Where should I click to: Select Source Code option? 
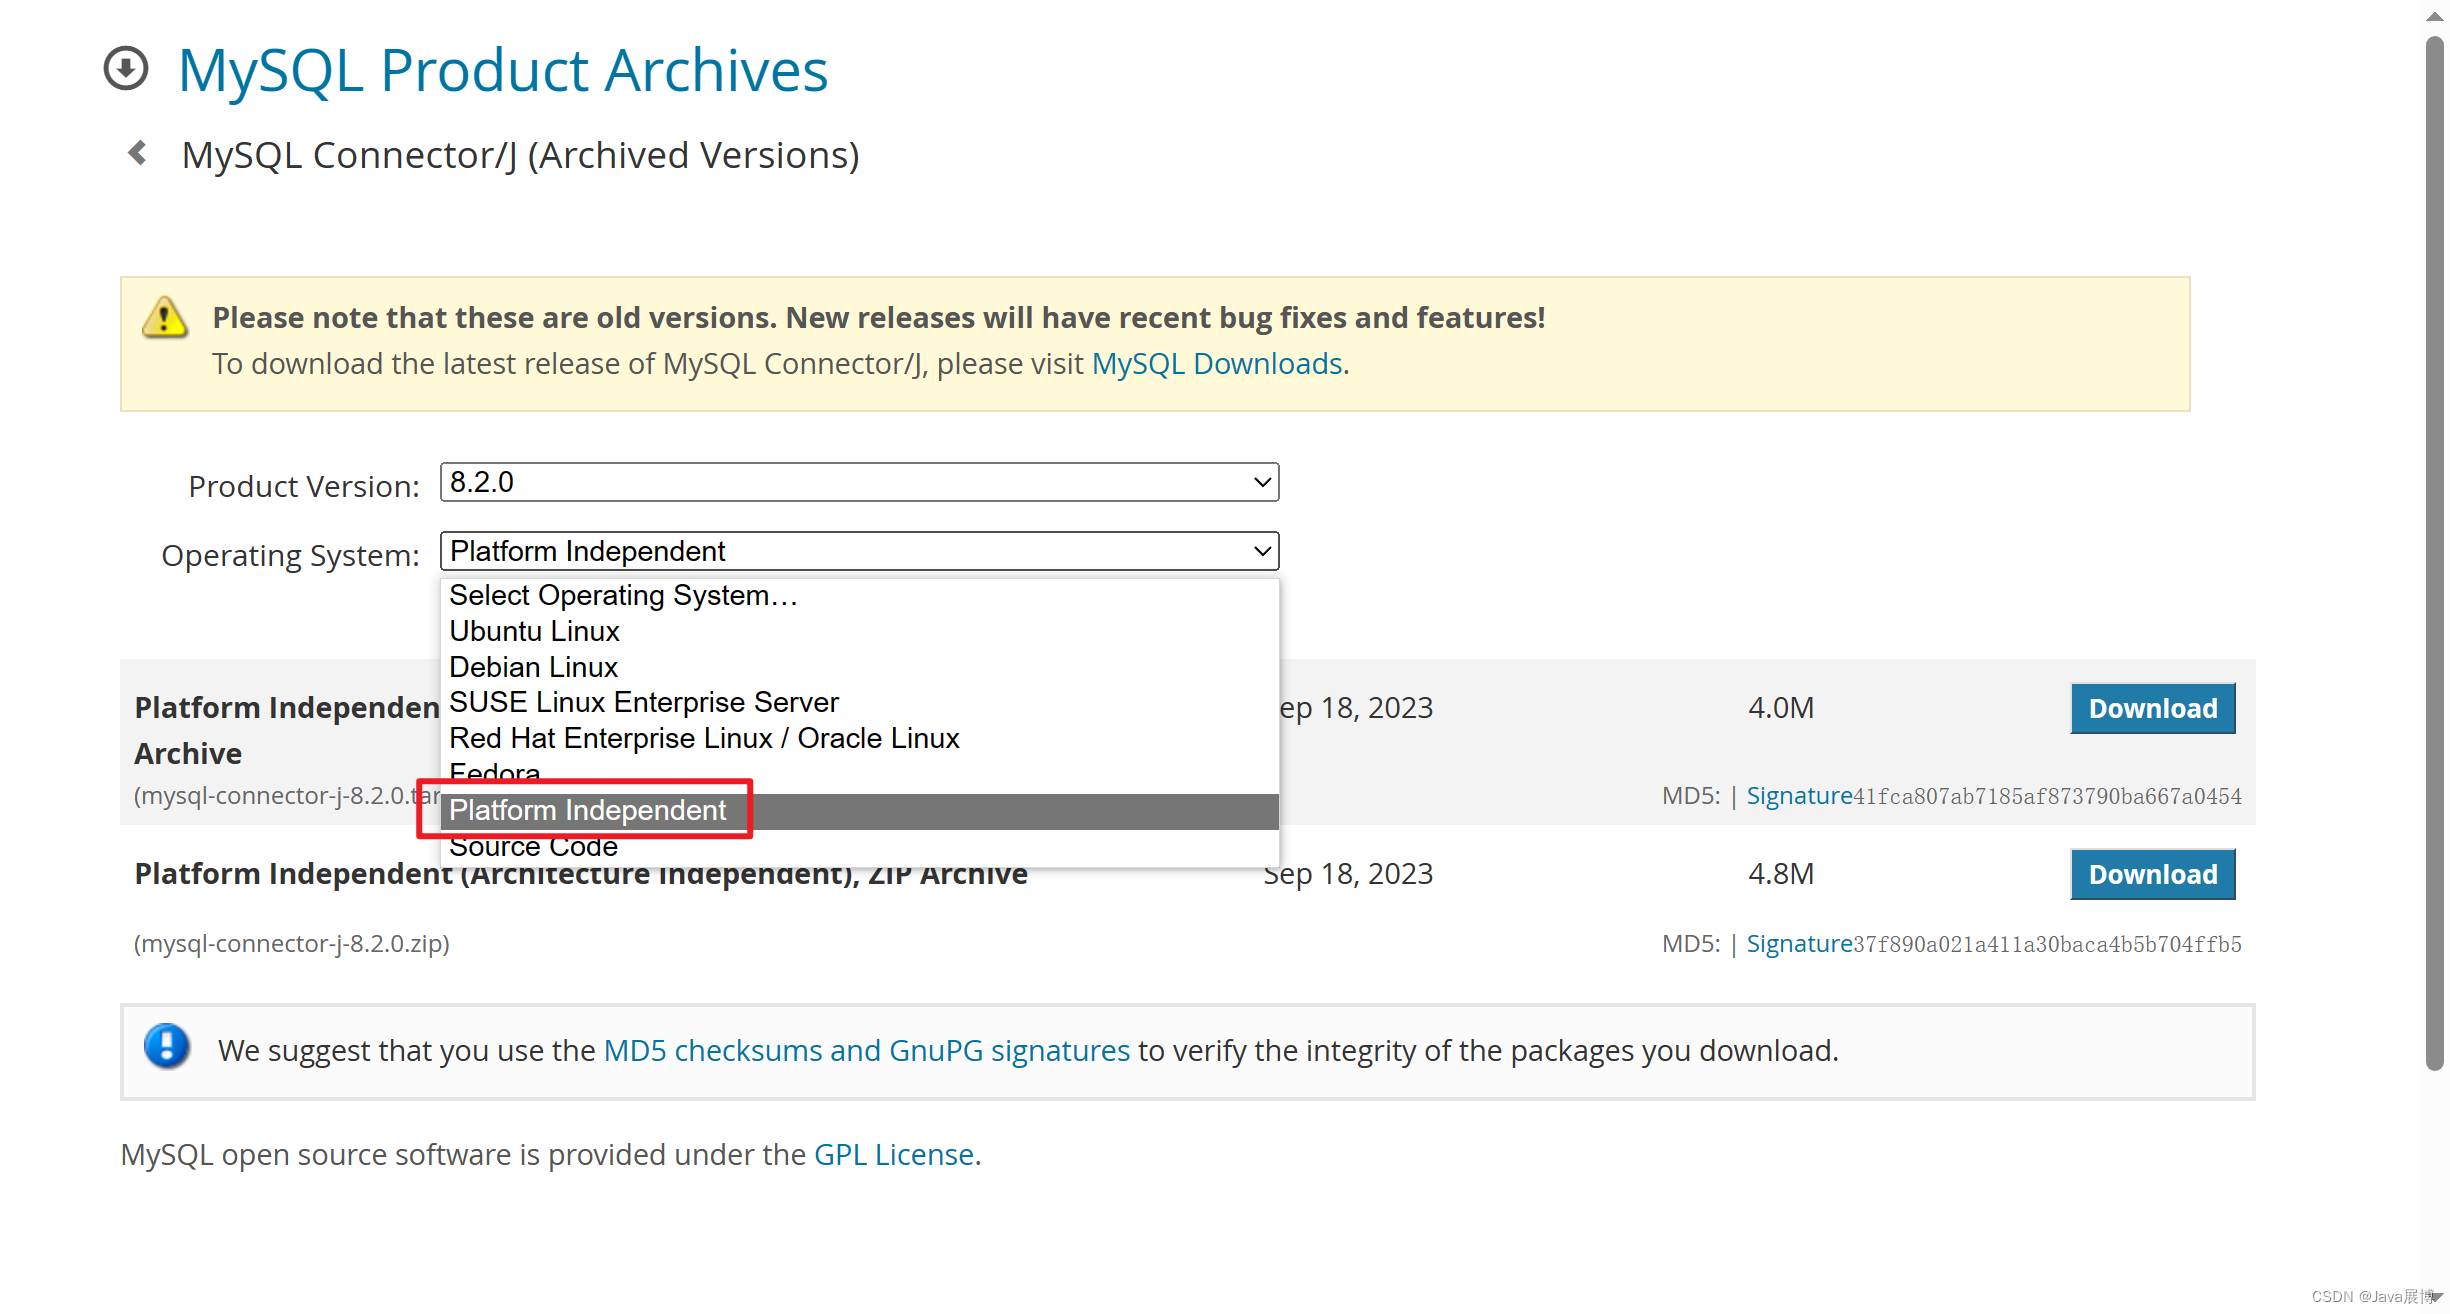tap(533, 847)
